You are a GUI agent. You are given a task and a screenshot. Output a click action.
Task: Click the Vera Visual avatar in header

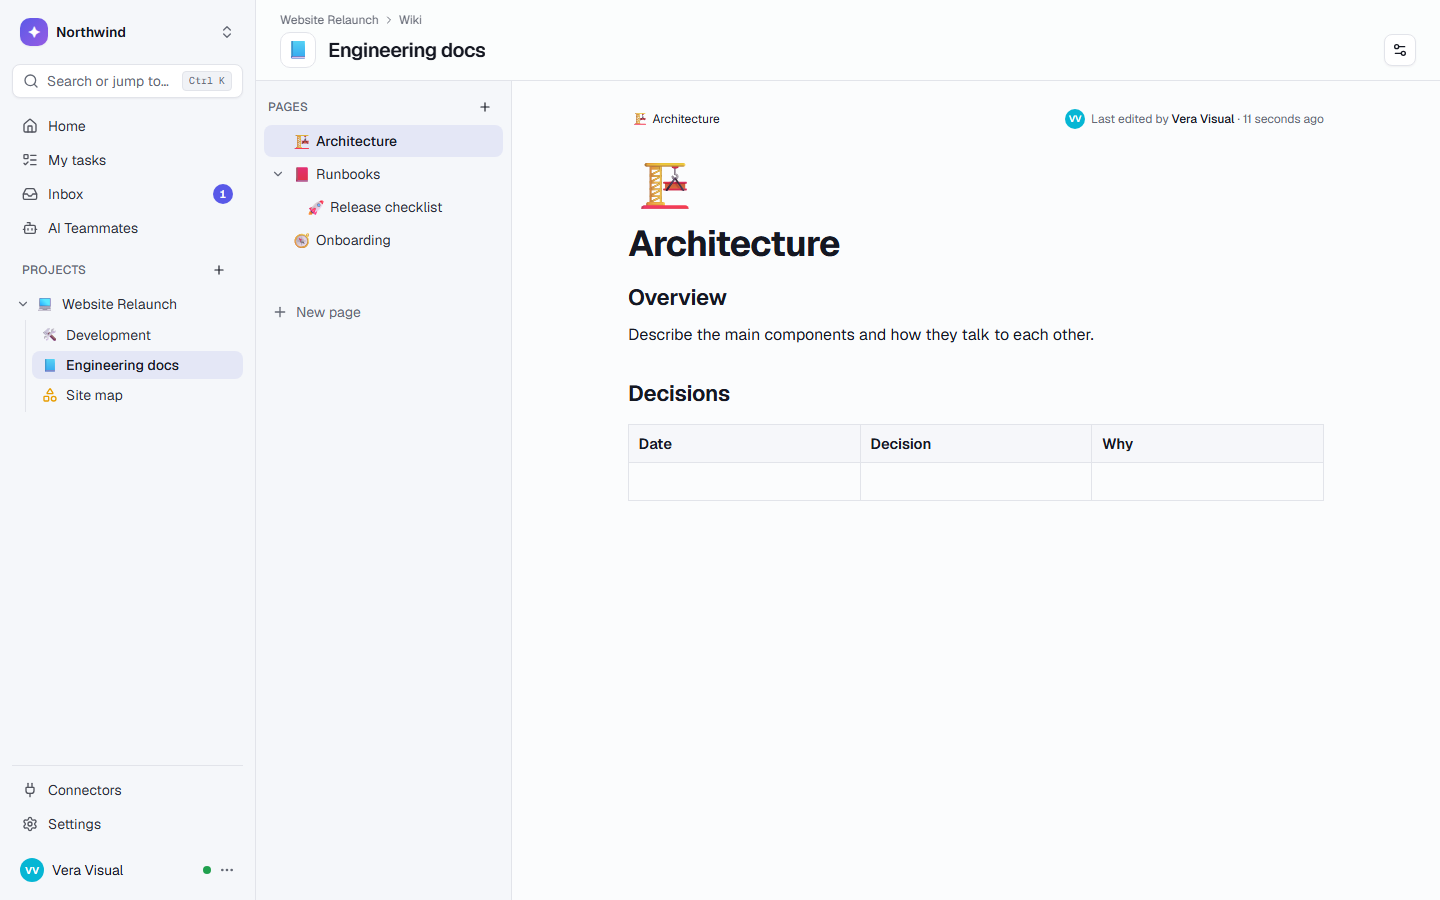[1075, 119]
